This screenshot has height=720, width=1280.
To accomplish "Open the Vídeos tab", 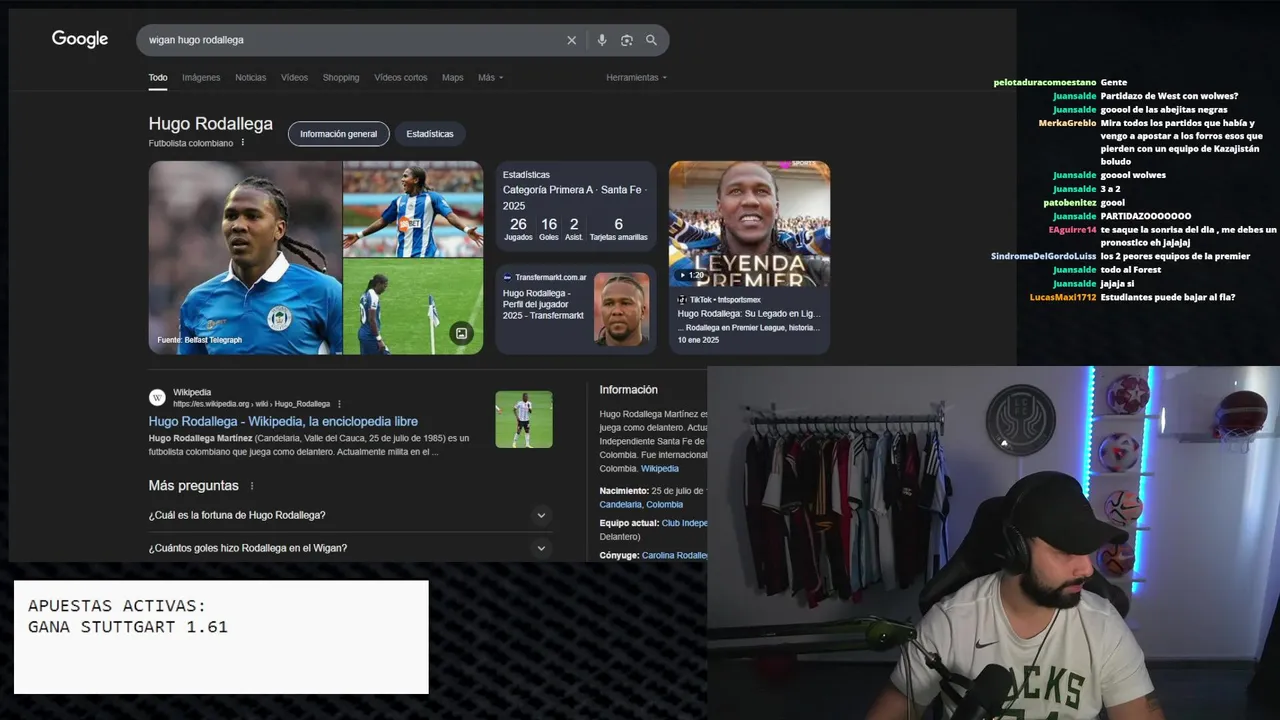I will pos(294,78).
